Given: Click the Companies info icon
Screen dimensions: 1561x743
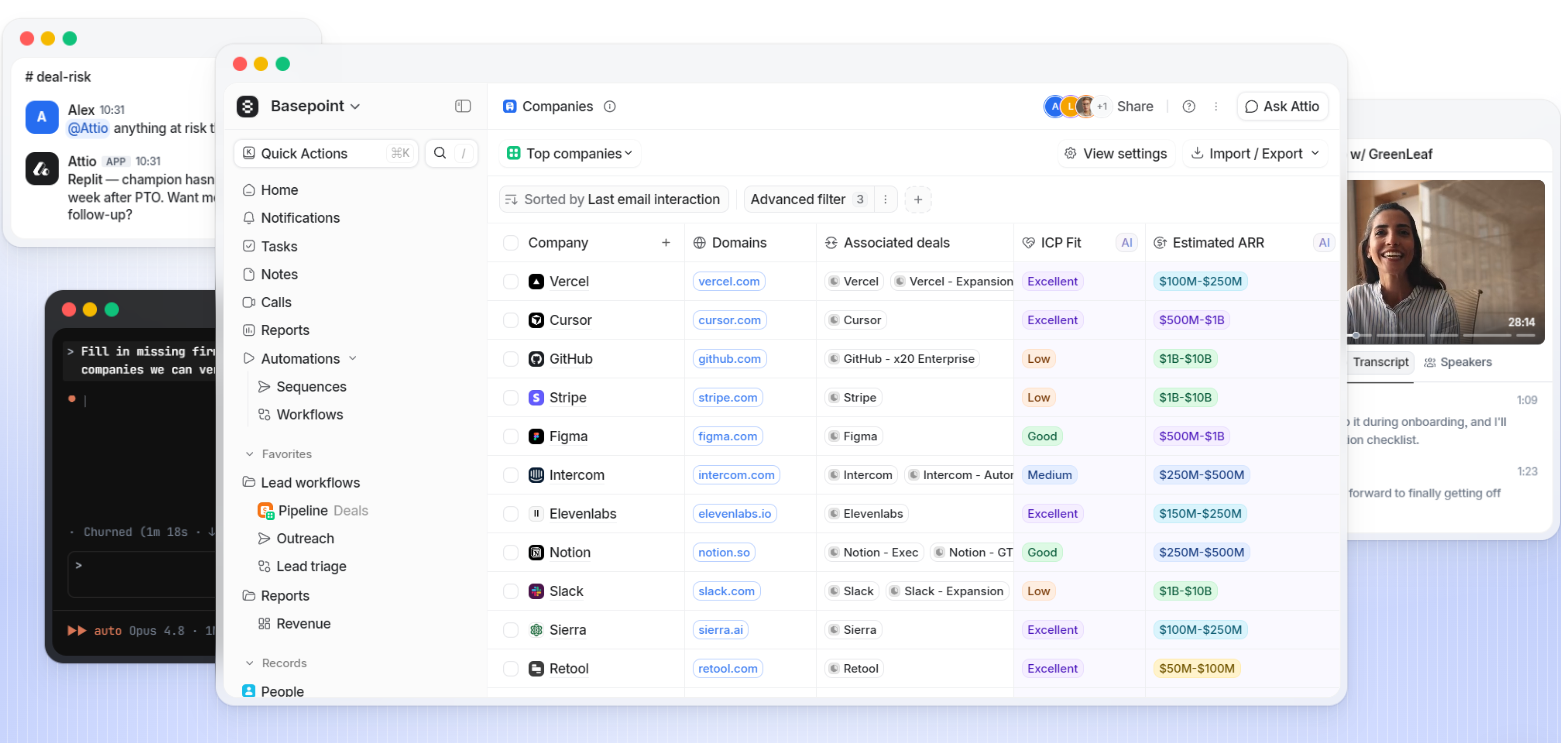Looking at the screenshot, I should coord(610,106).
